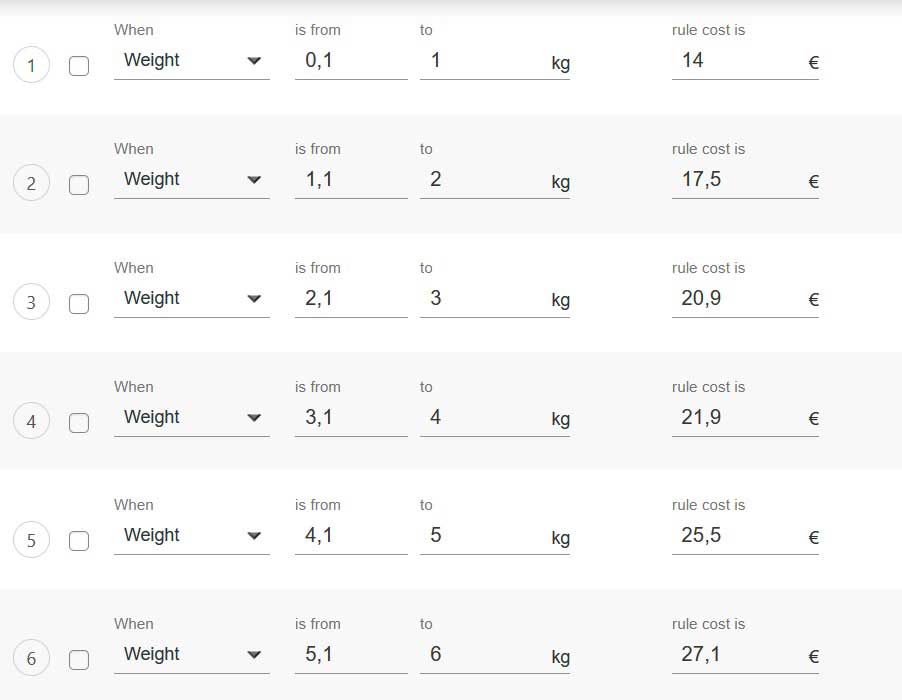This screenshot has width=902, height=700.
Task: Tick the checkbox for rule 1
Action: point(79,66)
